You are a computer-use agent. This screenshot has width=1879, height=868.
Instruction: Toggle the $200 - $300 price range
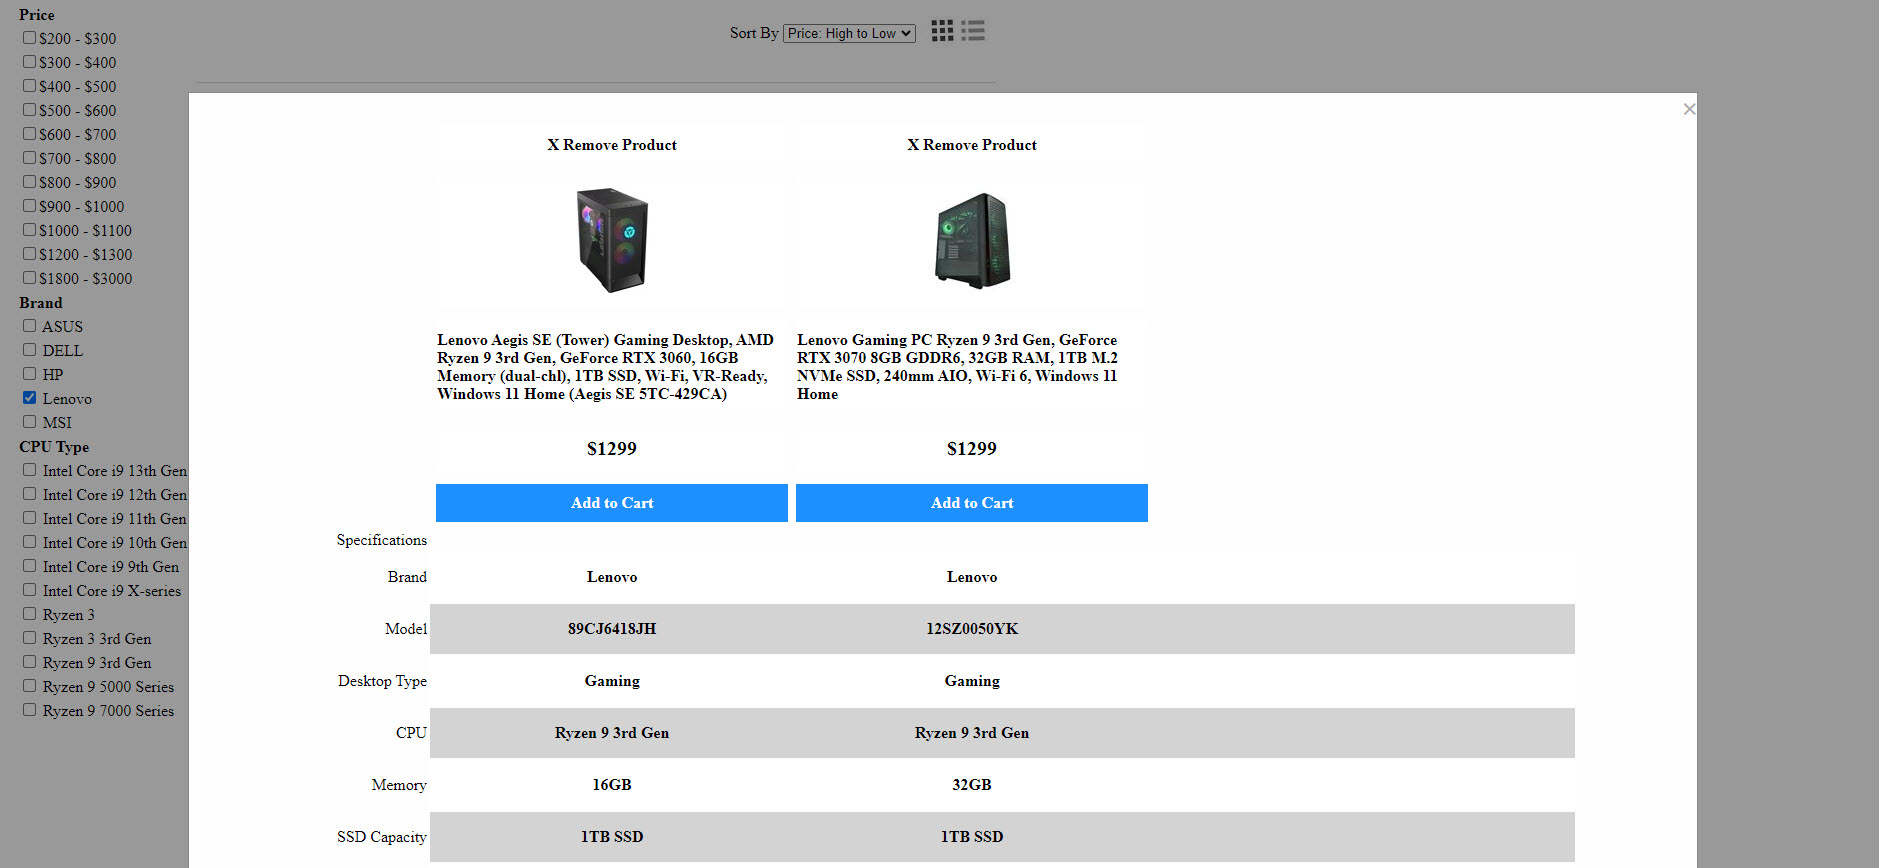[30, 38]
